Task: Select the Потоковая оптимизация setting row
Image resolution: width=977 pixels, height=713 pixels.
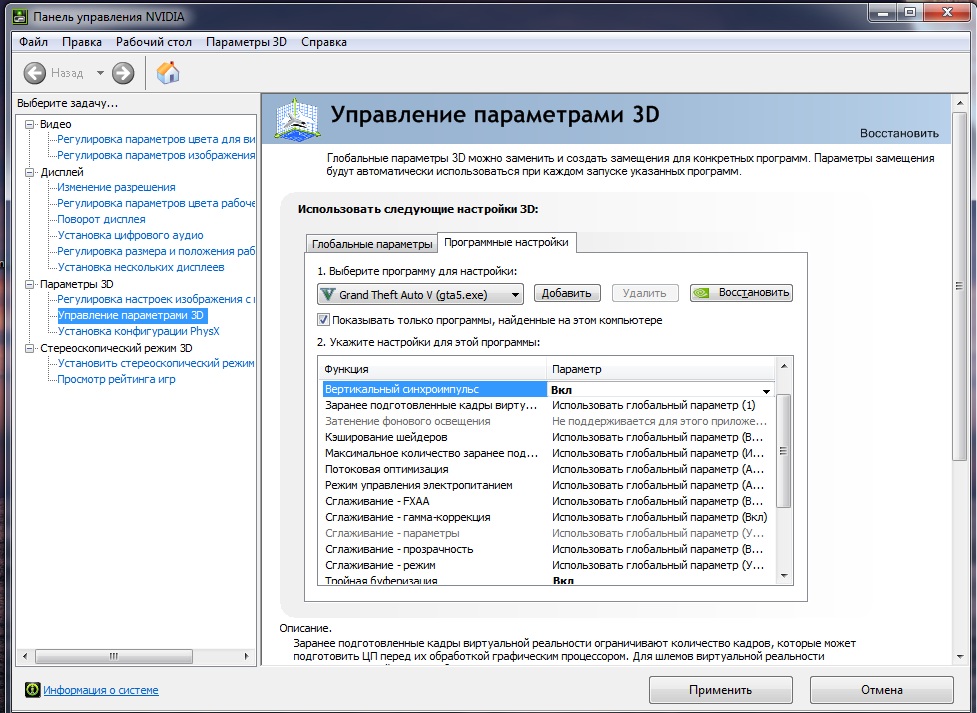Action: [x=548, y=469]
